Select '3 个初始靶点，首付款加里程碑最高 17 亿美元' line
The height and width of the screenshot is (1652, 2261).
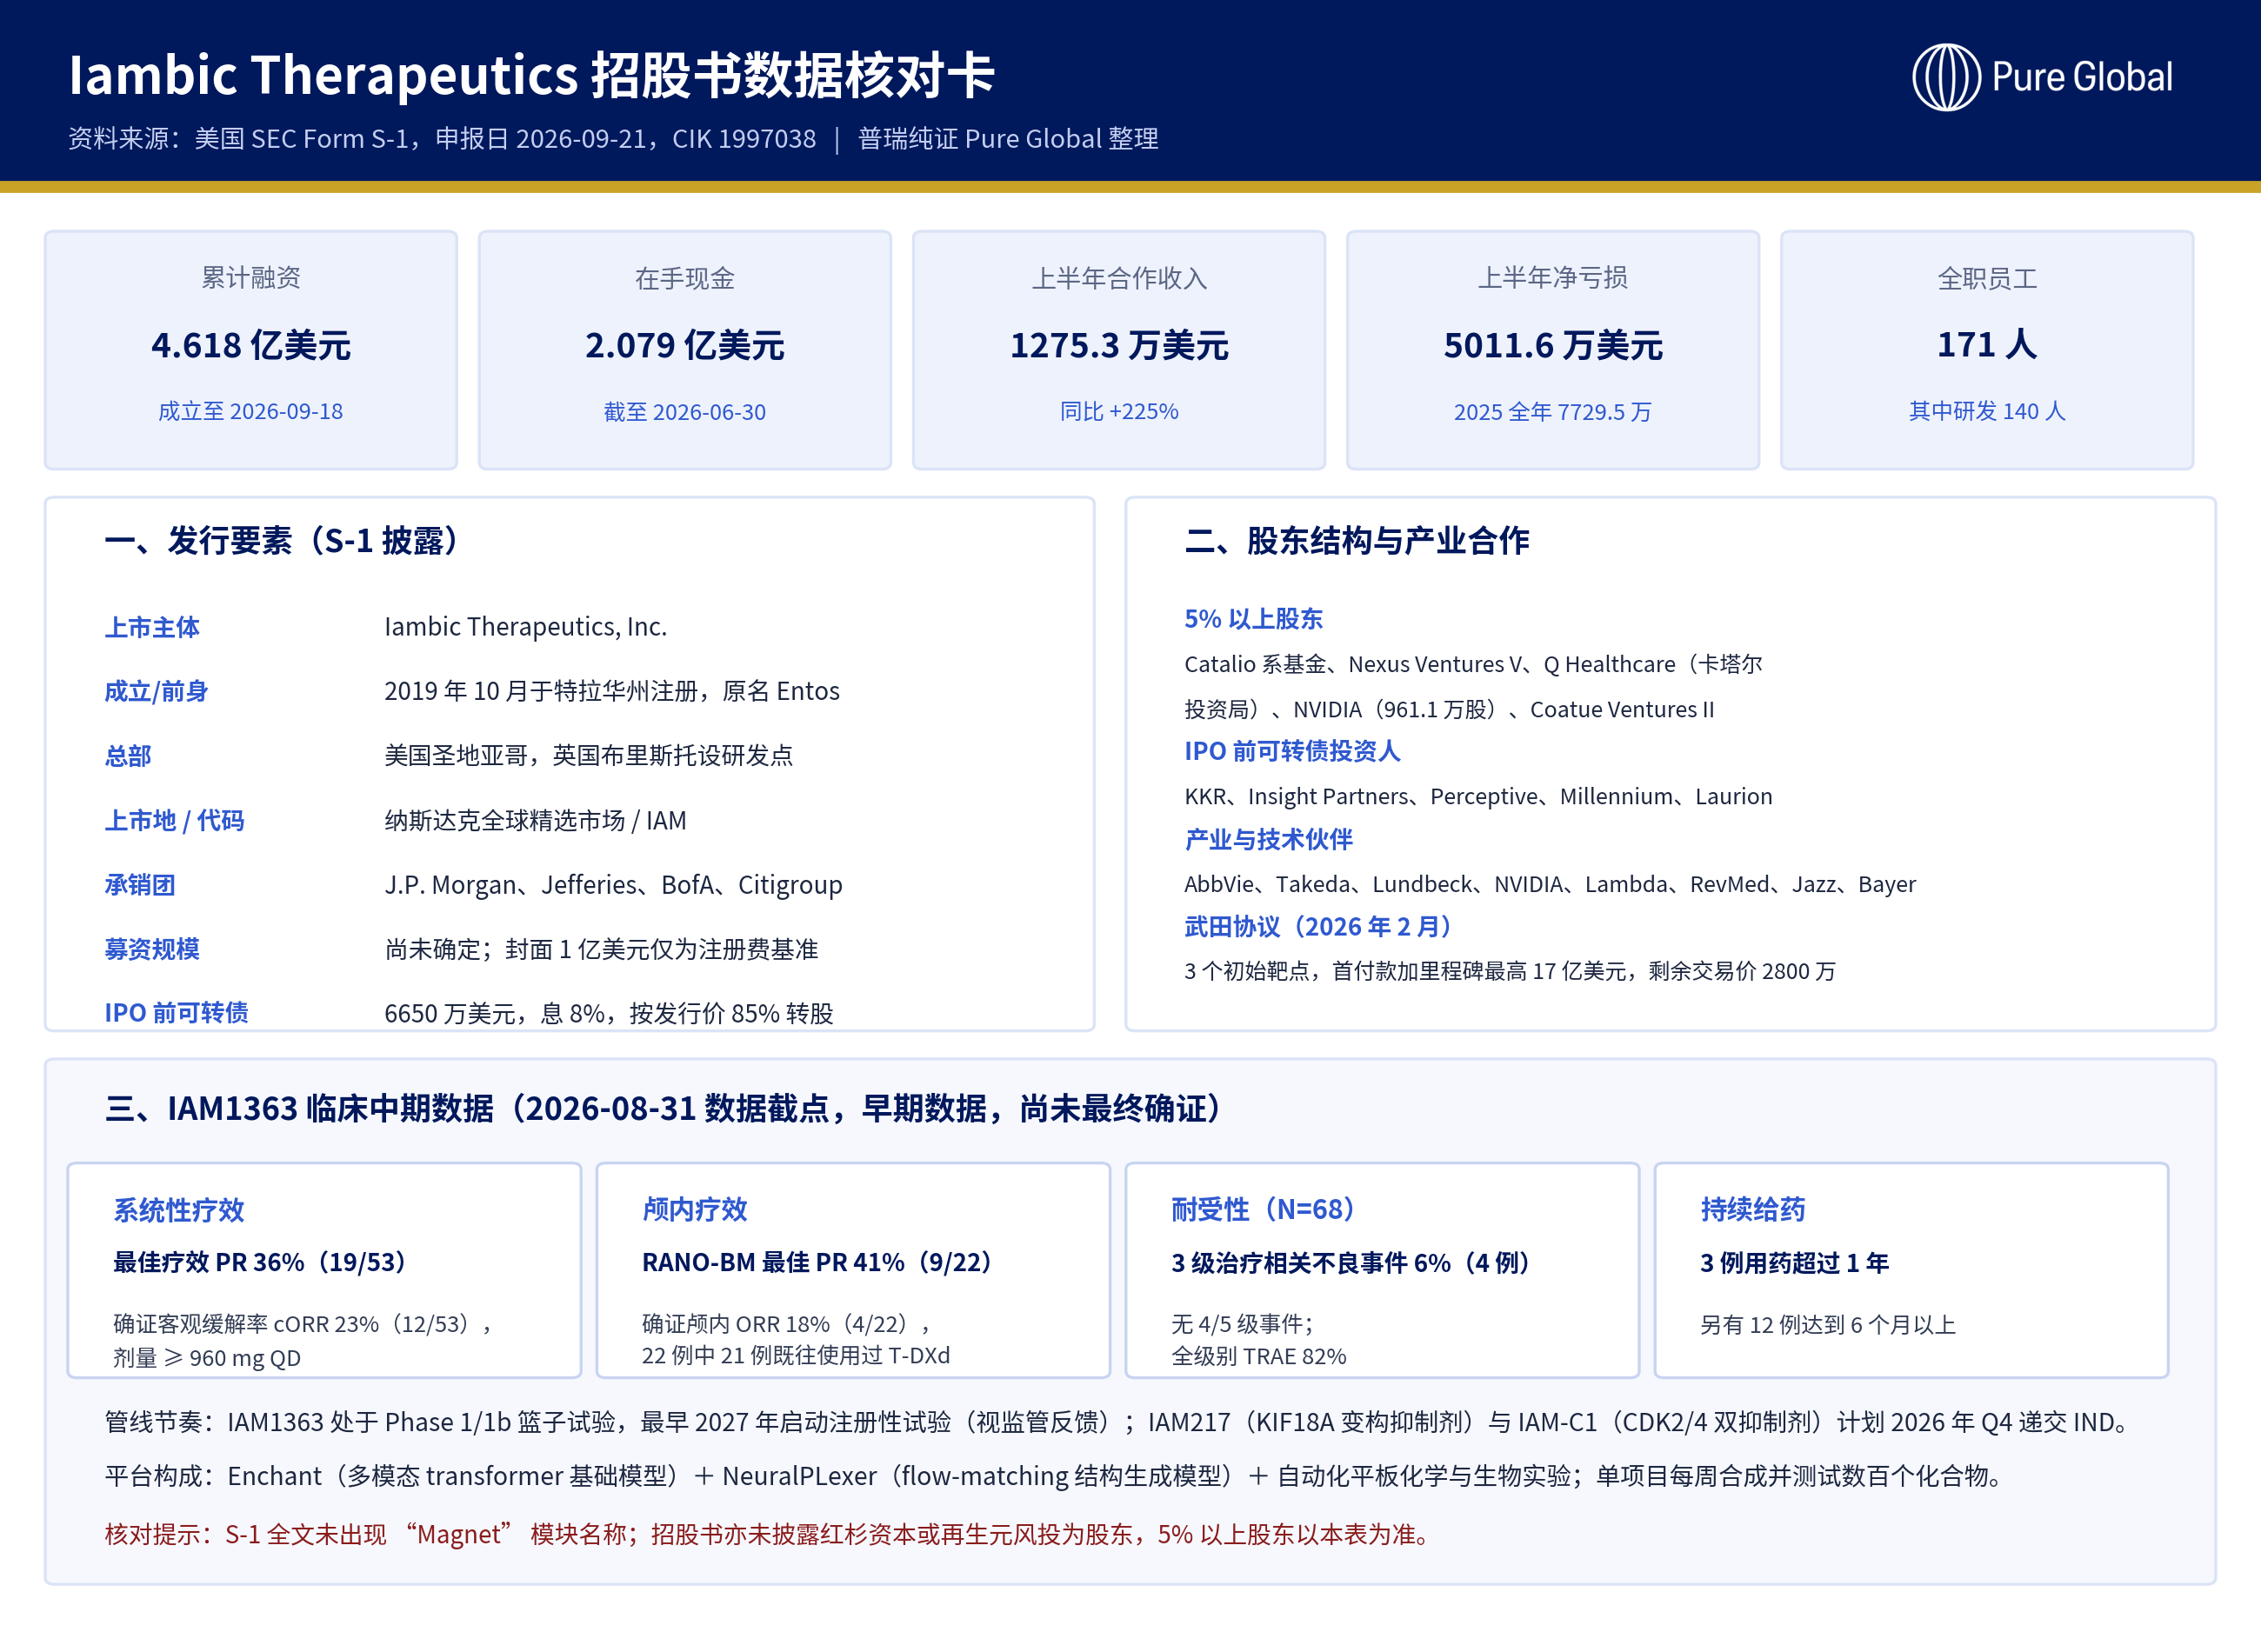[1510, 971]
